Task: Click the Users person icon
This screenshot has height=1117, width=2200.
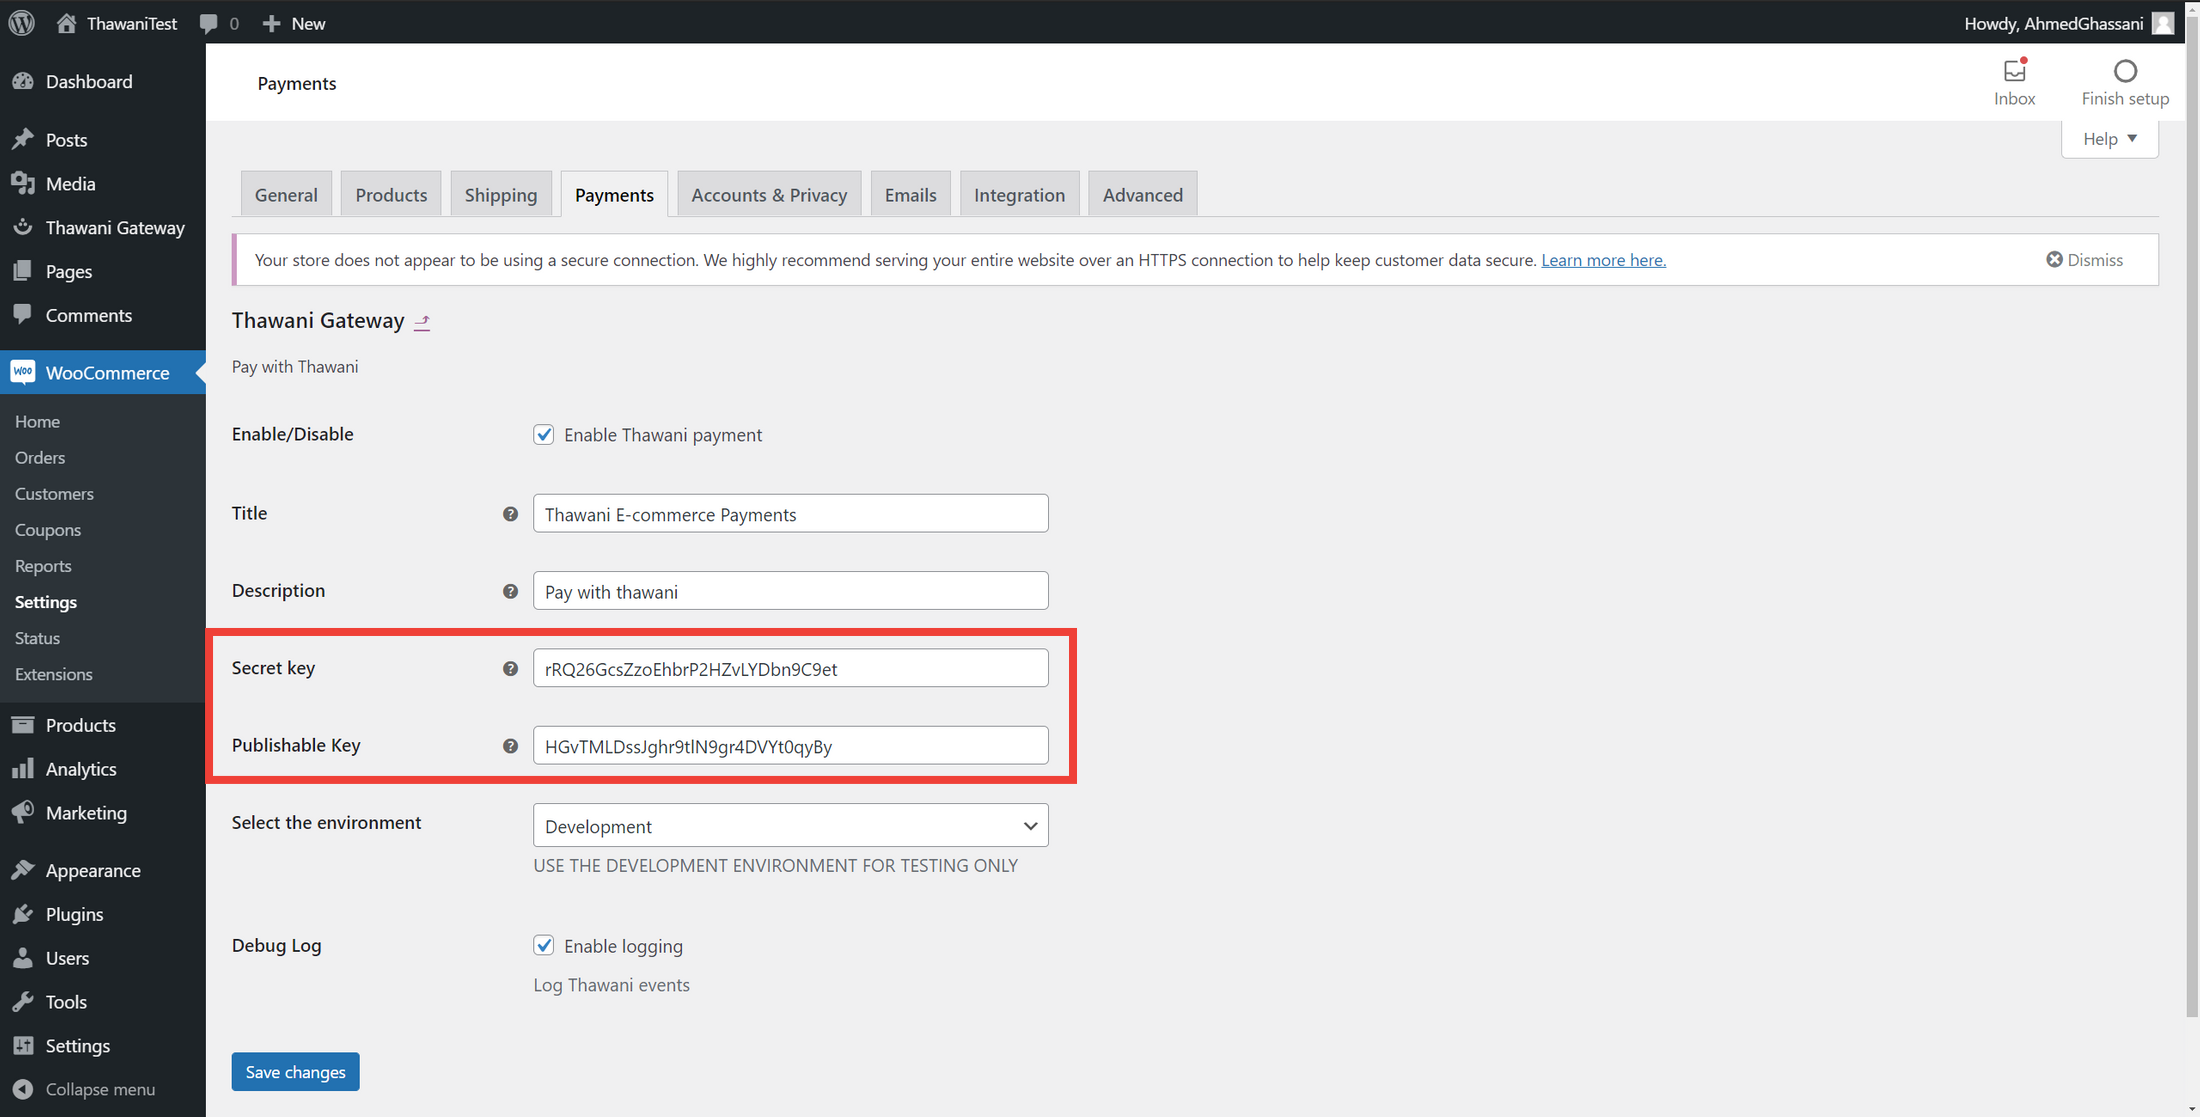Action: coord(23,958)
